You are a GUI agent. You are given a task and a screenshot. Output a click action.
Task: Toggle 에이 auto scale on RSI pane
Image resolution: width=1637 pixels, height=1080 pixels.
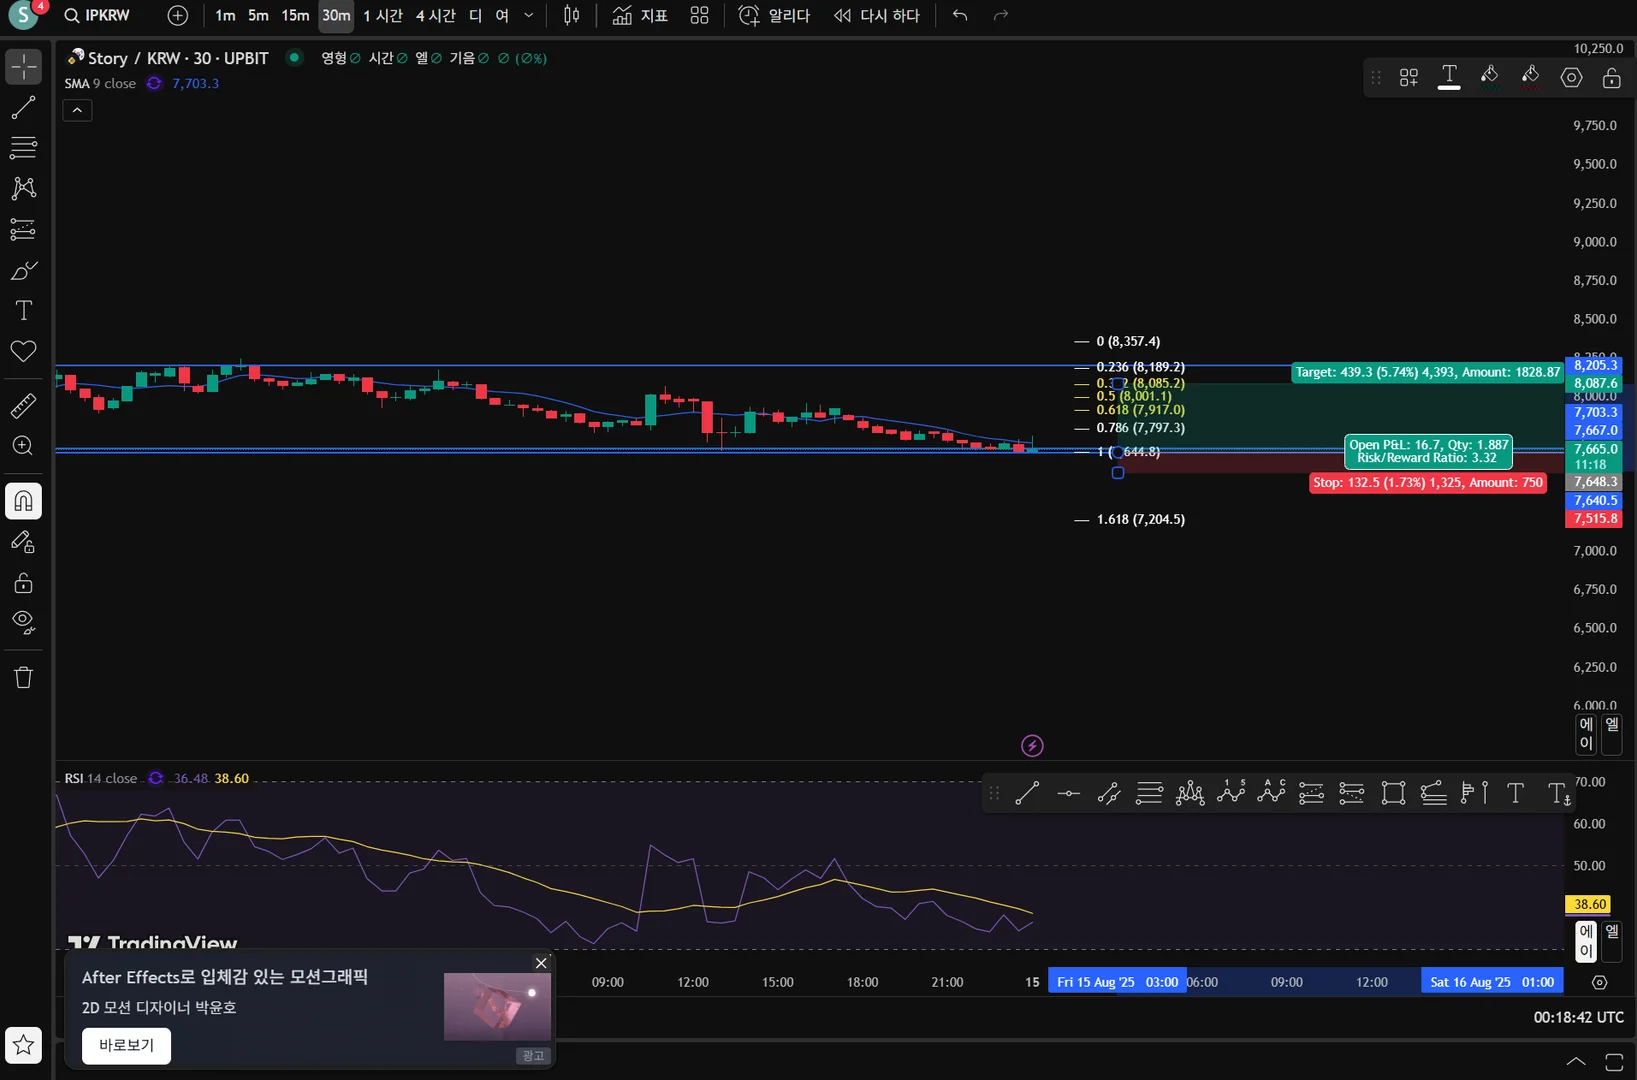1586,941
